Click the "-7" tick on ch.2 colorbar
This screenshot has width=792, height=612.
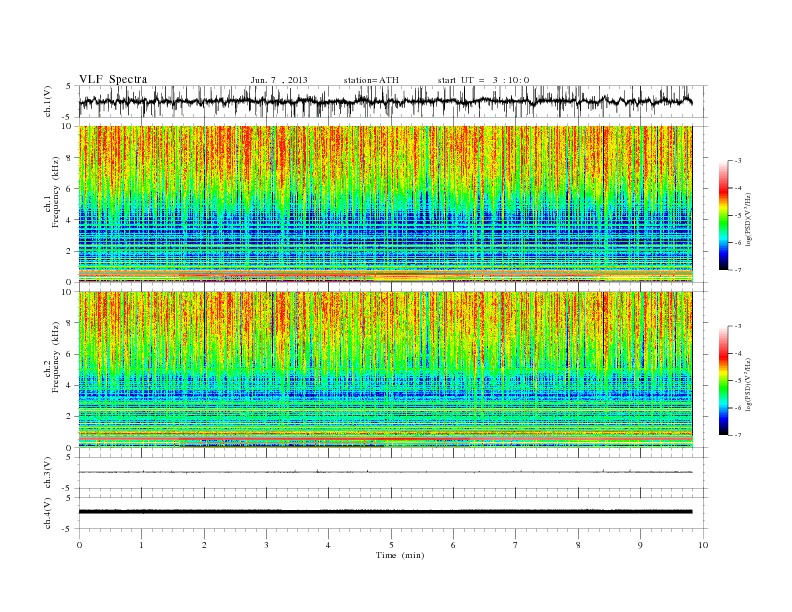(737, 435)
